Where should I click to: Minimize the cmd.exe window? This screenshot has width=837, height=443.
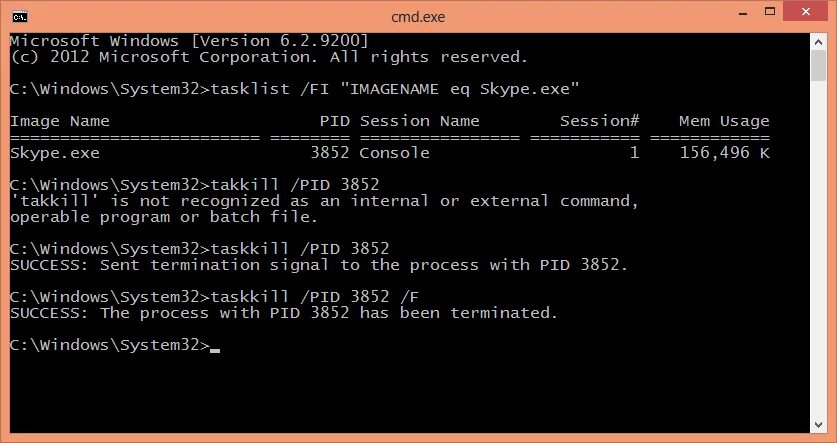tap(743, 14)
